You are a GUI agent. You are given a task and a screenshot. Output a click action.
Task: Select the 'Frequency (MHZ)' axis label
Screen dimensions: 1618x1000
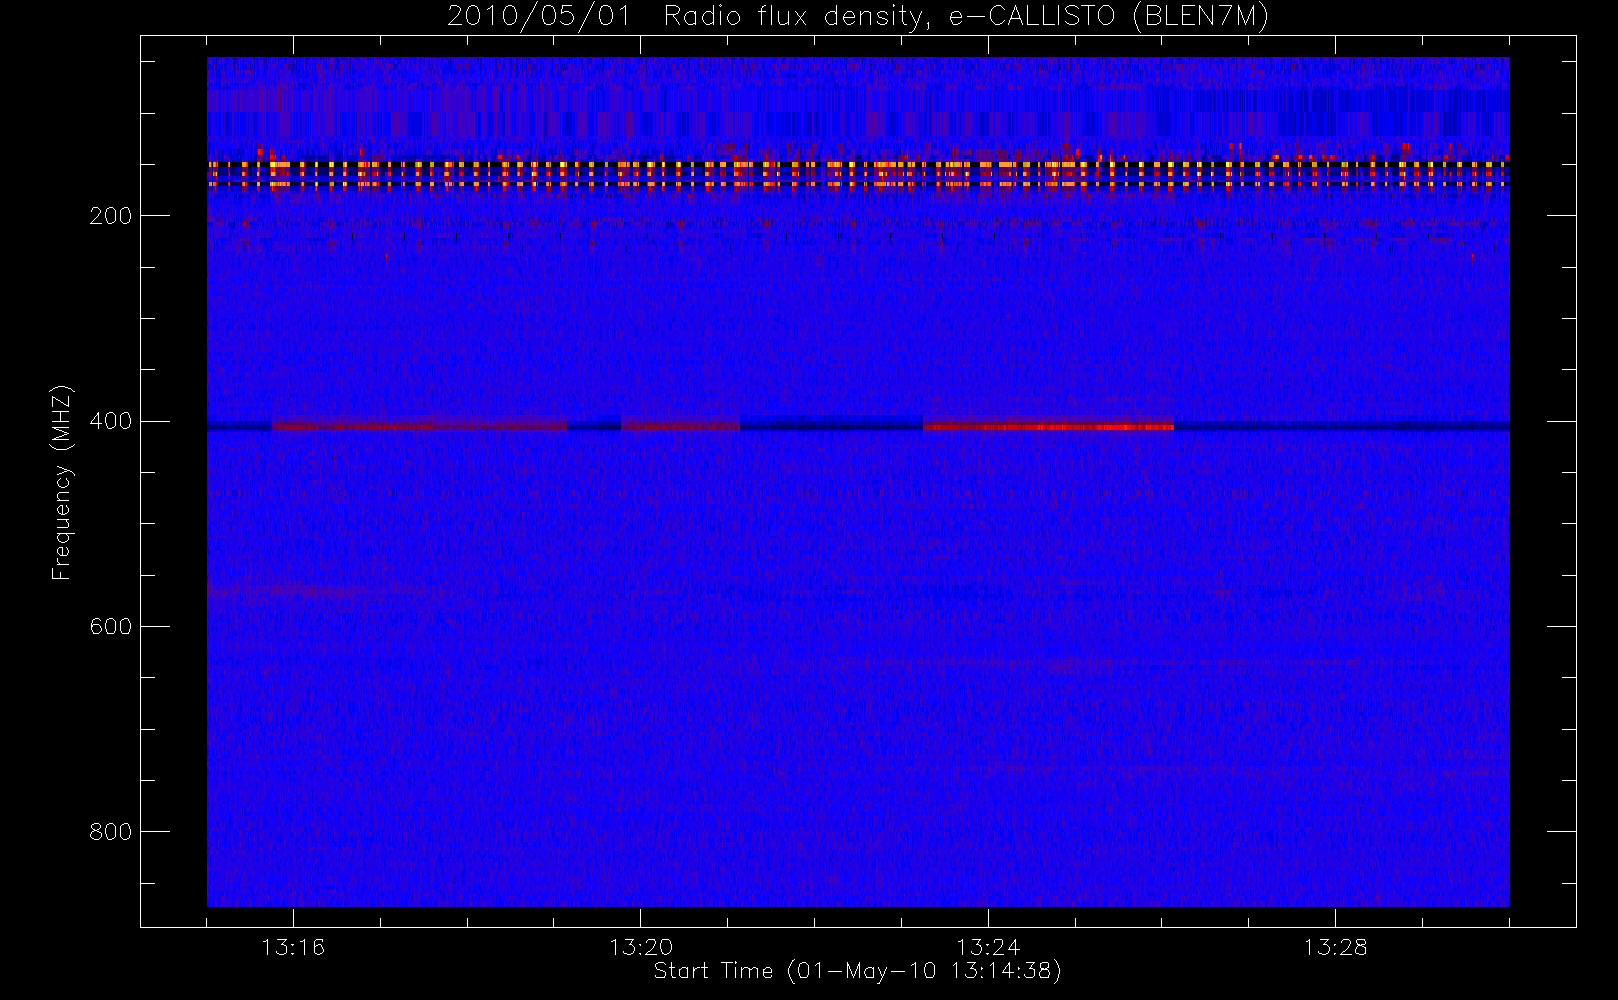click(62, 482)
